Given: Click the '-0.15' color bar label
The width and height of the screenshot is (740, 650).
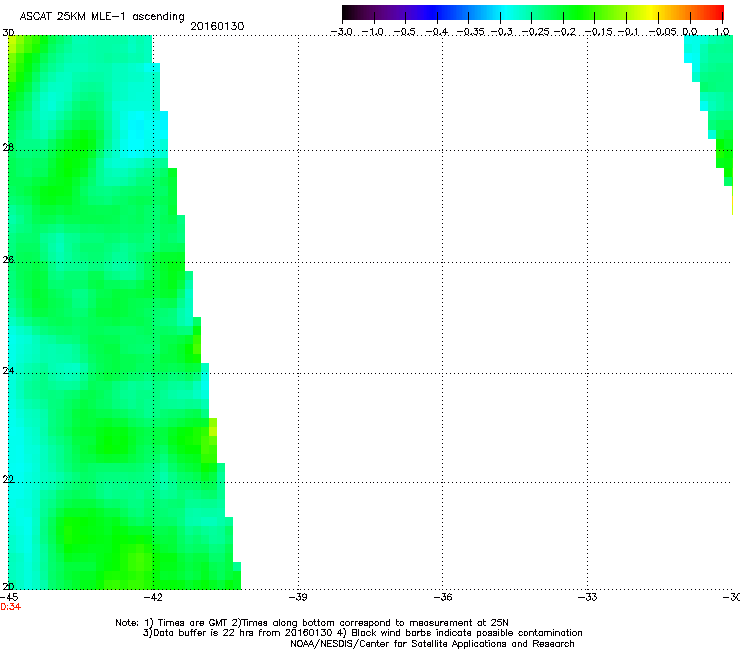Looking at the screenshot, I should tap(598, 32).
